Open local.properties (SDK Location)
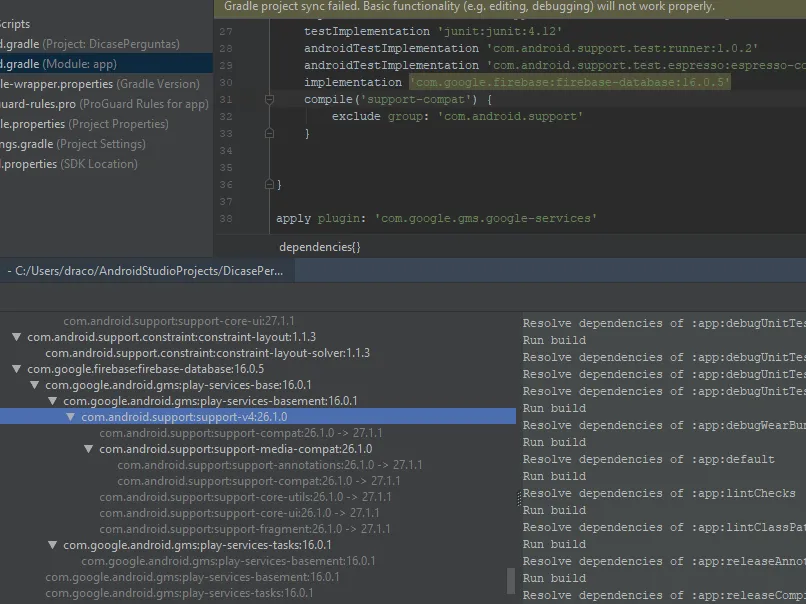Screen dimensions: 806x604 point(69,164)
